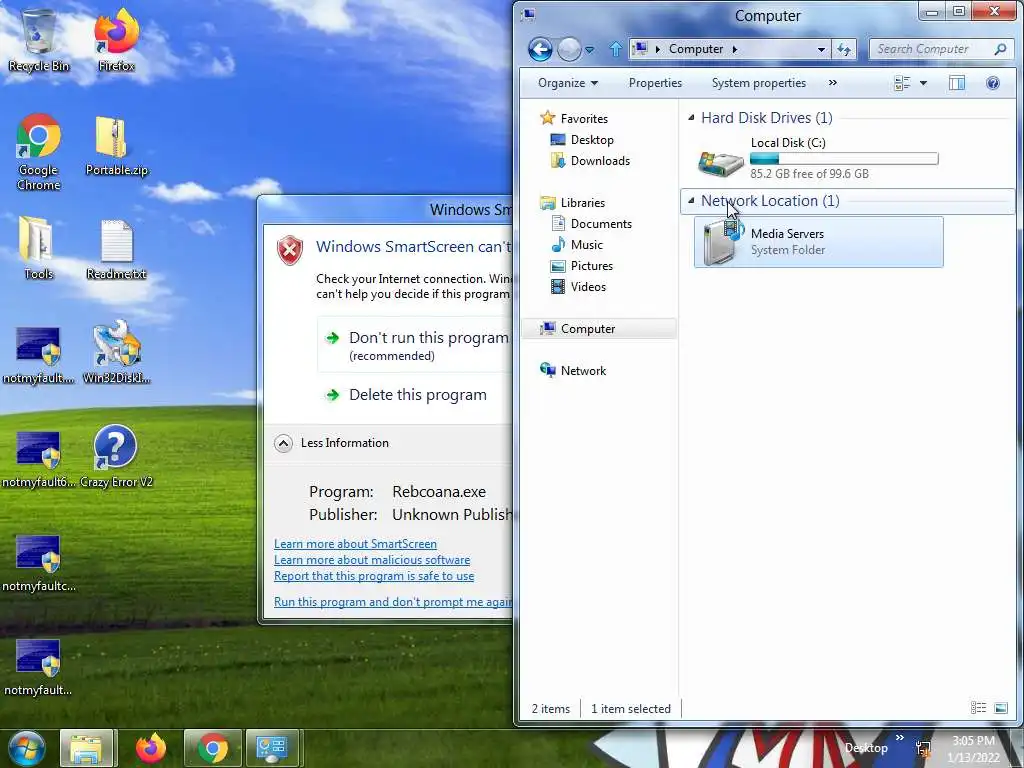The width and height of the screenshot is (1024, 768).
Task: Click the Back arrow in Computer window
Action: click(540, 49)
